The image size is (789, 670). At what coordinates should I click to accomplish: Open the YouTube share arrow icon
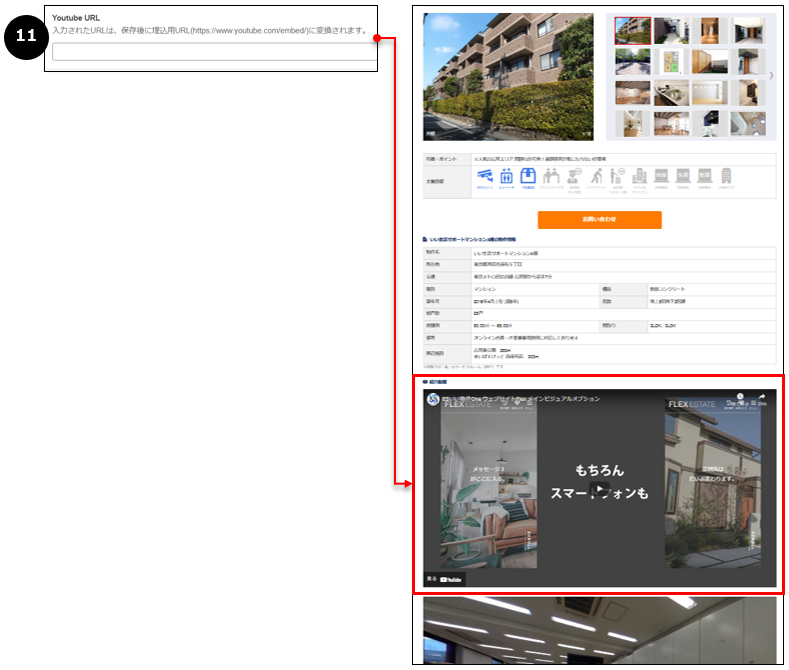[x=761, y=397]
